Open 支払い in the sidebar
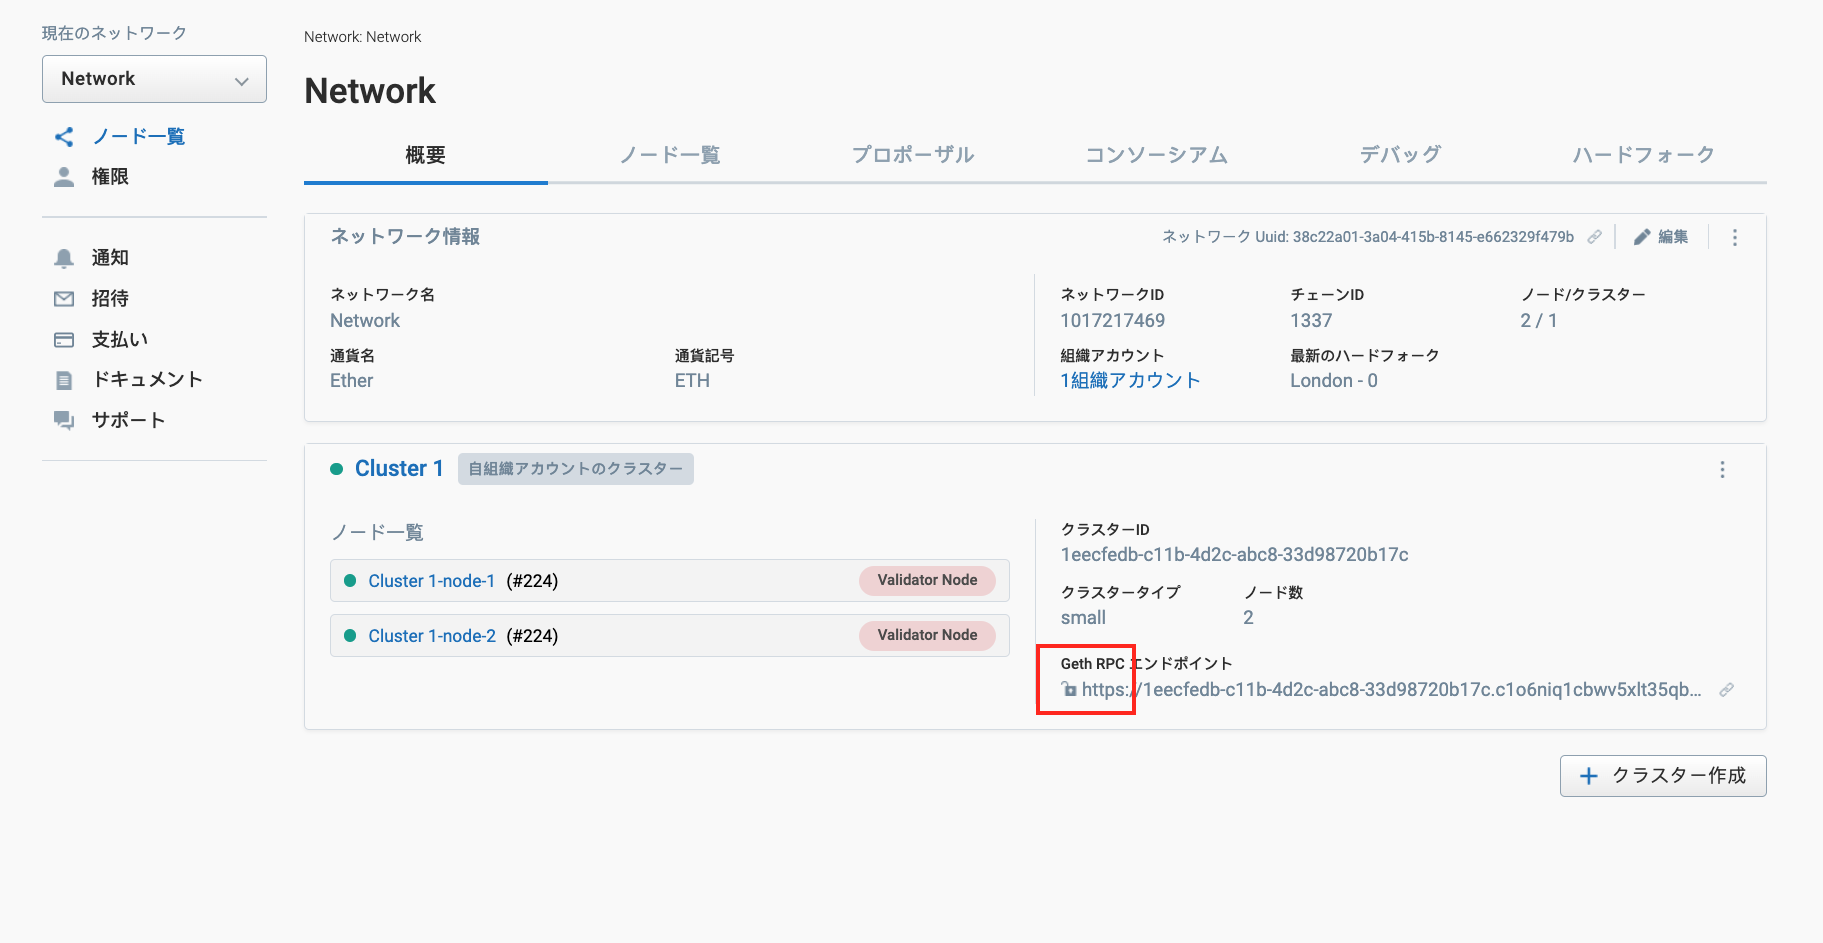This screenshot has height=943, width=1823. [120, 340]
